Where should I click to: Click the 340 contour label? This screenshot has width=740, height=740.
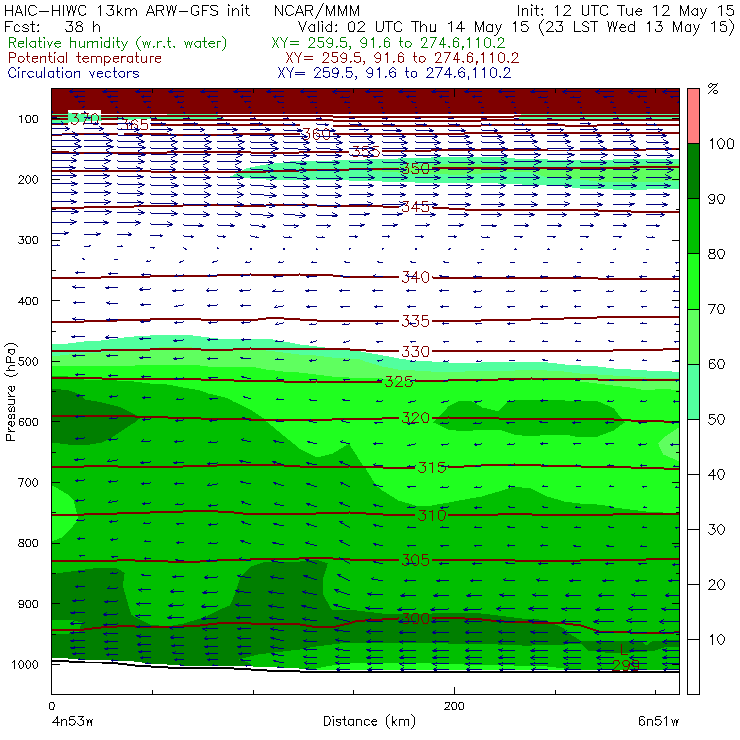pos(415,277)
